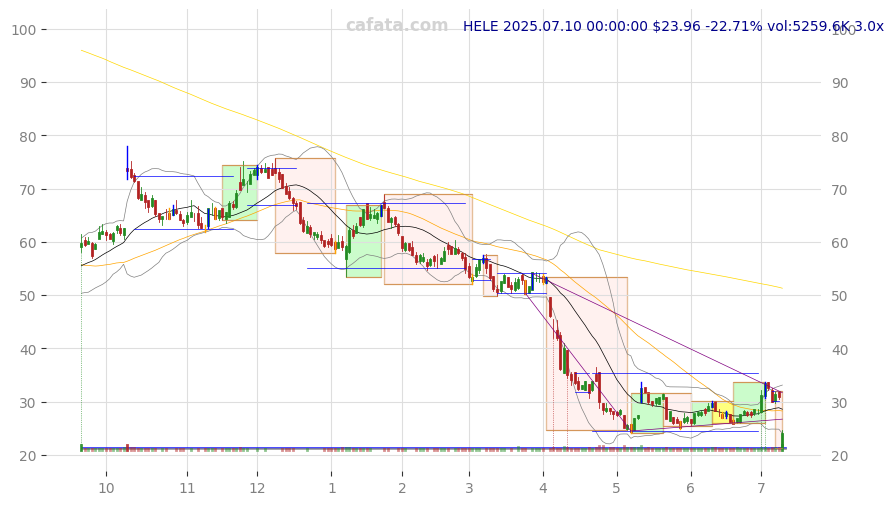Click the left y-axis label 100

click(23, 30)
